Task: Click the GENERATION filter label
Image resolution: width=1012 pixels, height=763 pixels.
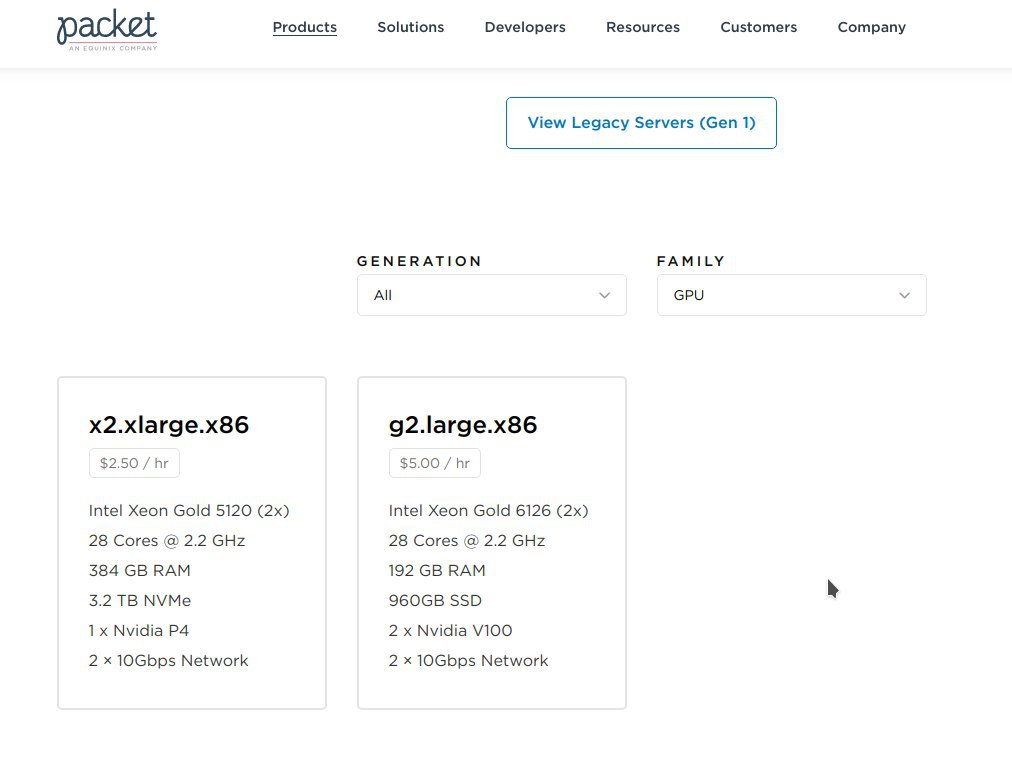Action: (419, 261)
